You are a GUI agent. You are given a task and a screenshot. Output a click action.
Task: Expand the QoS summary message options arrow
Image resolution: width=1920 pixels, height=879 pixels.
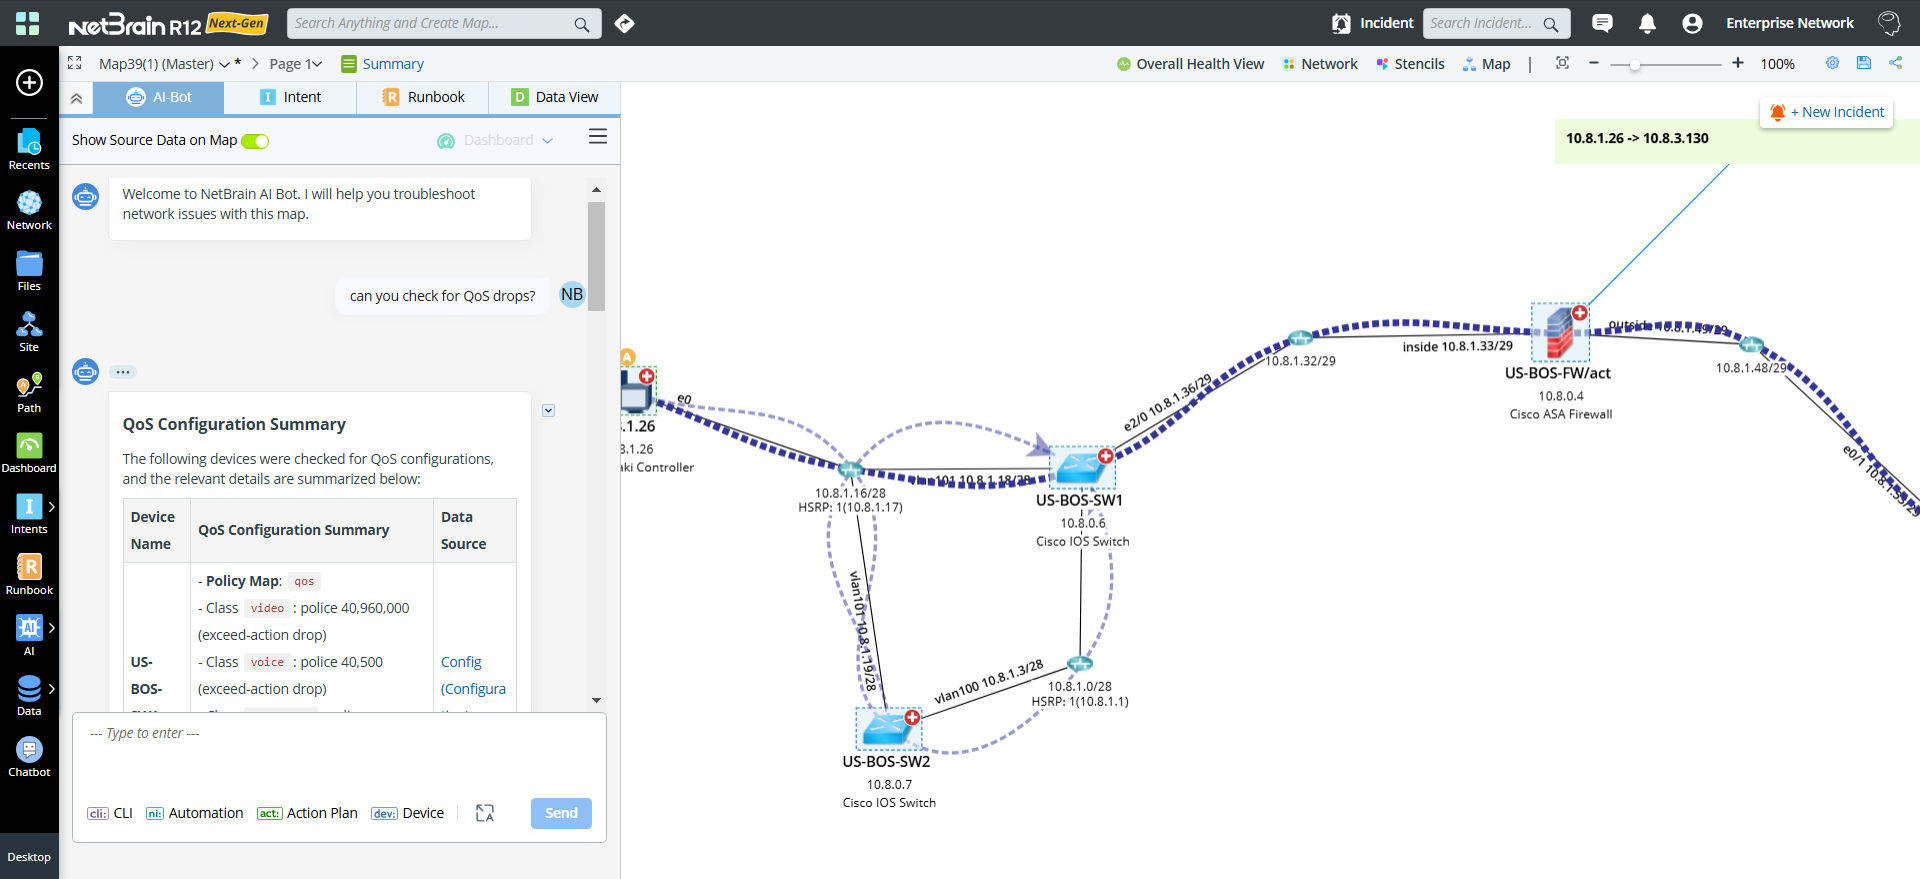point(548,410)
